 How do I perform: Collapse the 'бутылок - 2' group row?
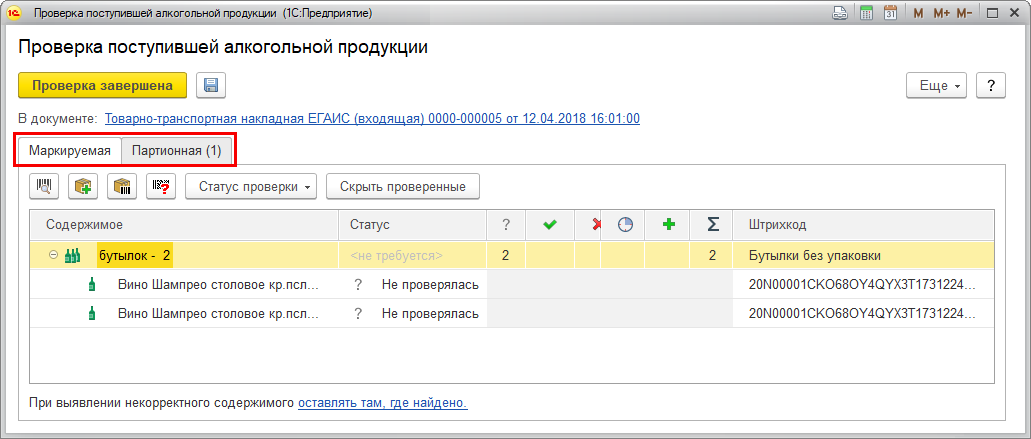(53, 255)
